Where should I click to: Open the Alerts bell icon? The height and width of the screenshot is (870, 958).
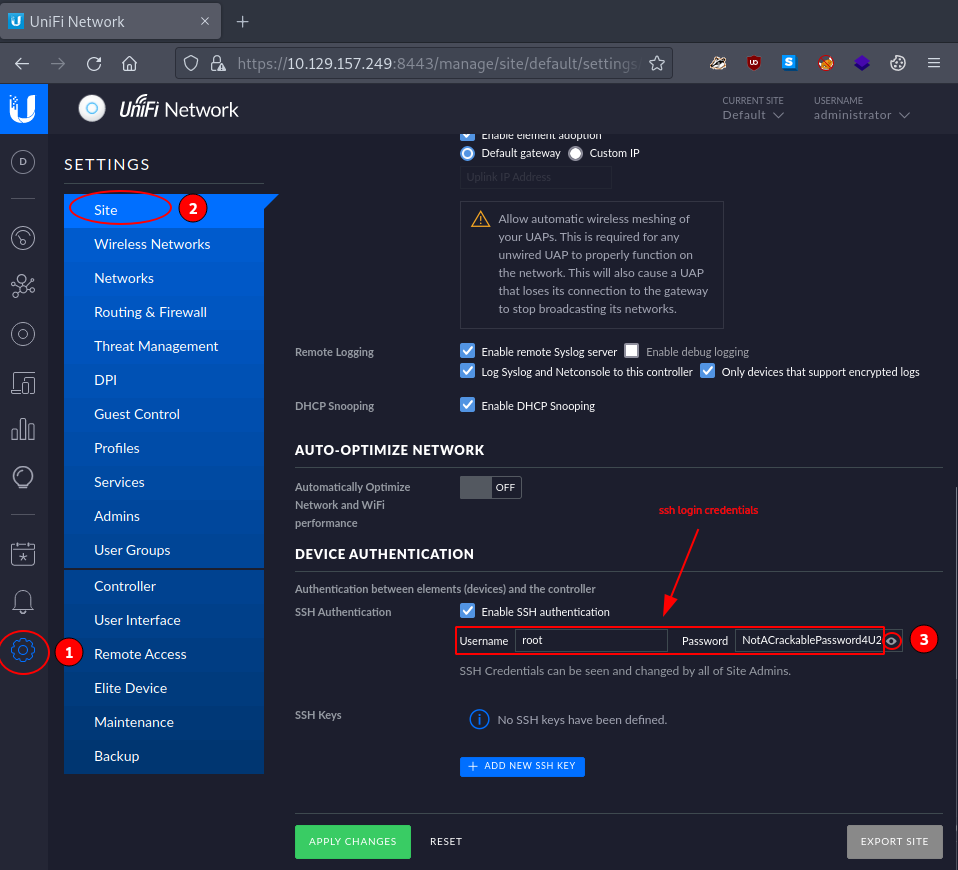[23, 601]
